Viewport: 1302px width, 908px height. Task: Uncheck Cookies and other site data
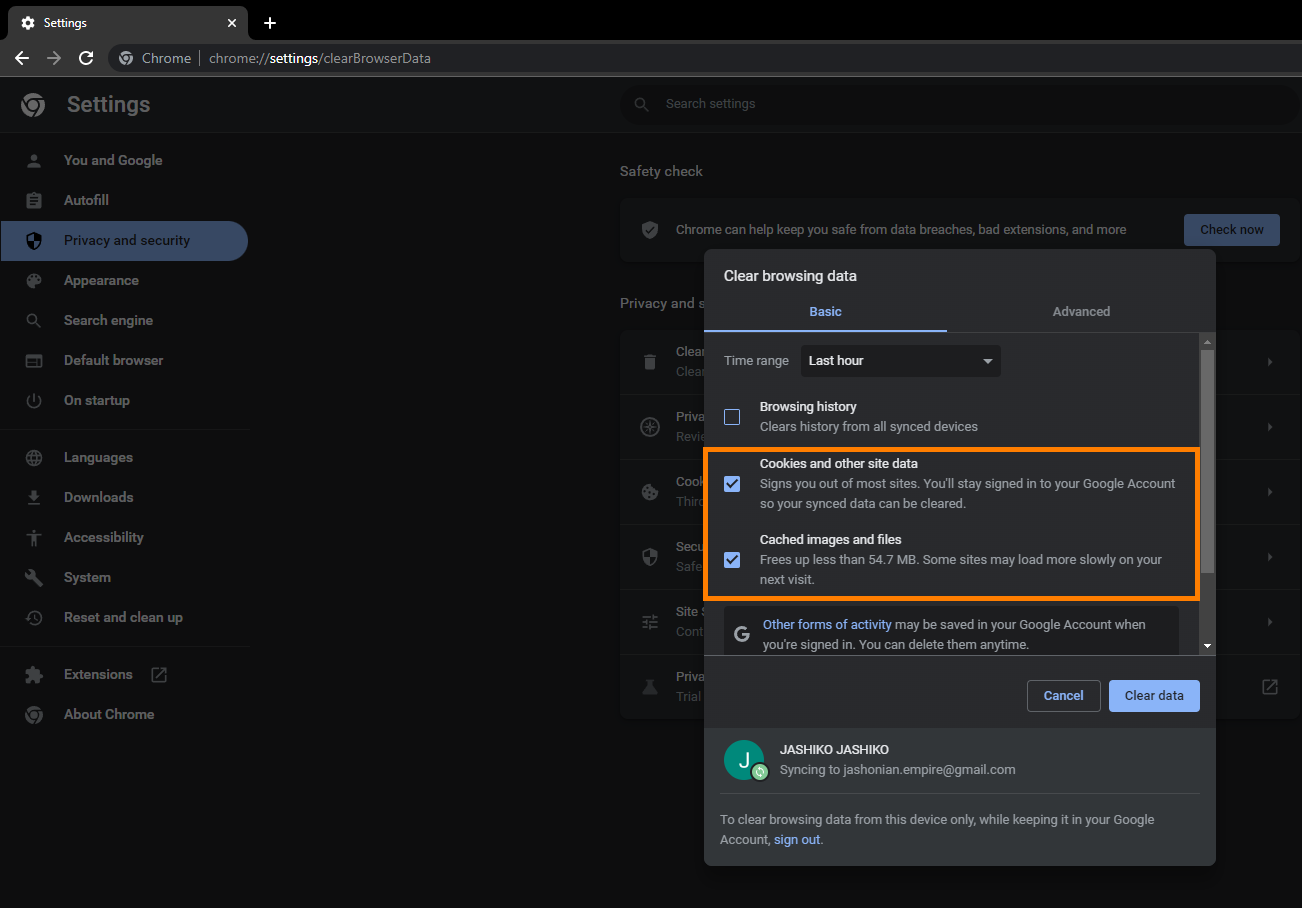[732, 483]
